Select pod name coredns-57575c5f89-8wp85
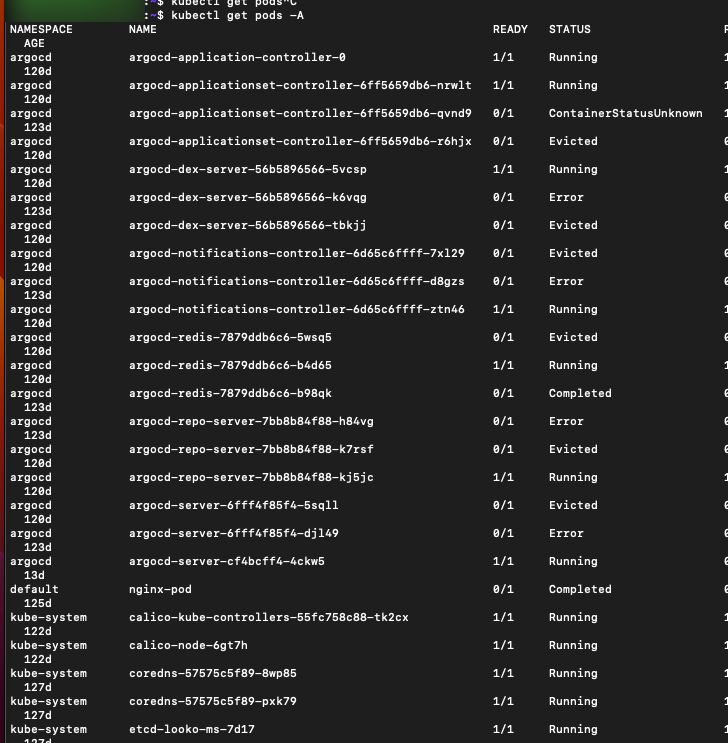This screenshot has width=728, height=743. 213,673
